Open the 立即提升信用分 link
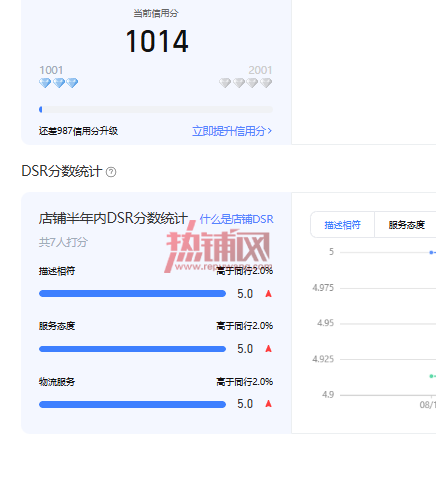 (x=232, y=131)
